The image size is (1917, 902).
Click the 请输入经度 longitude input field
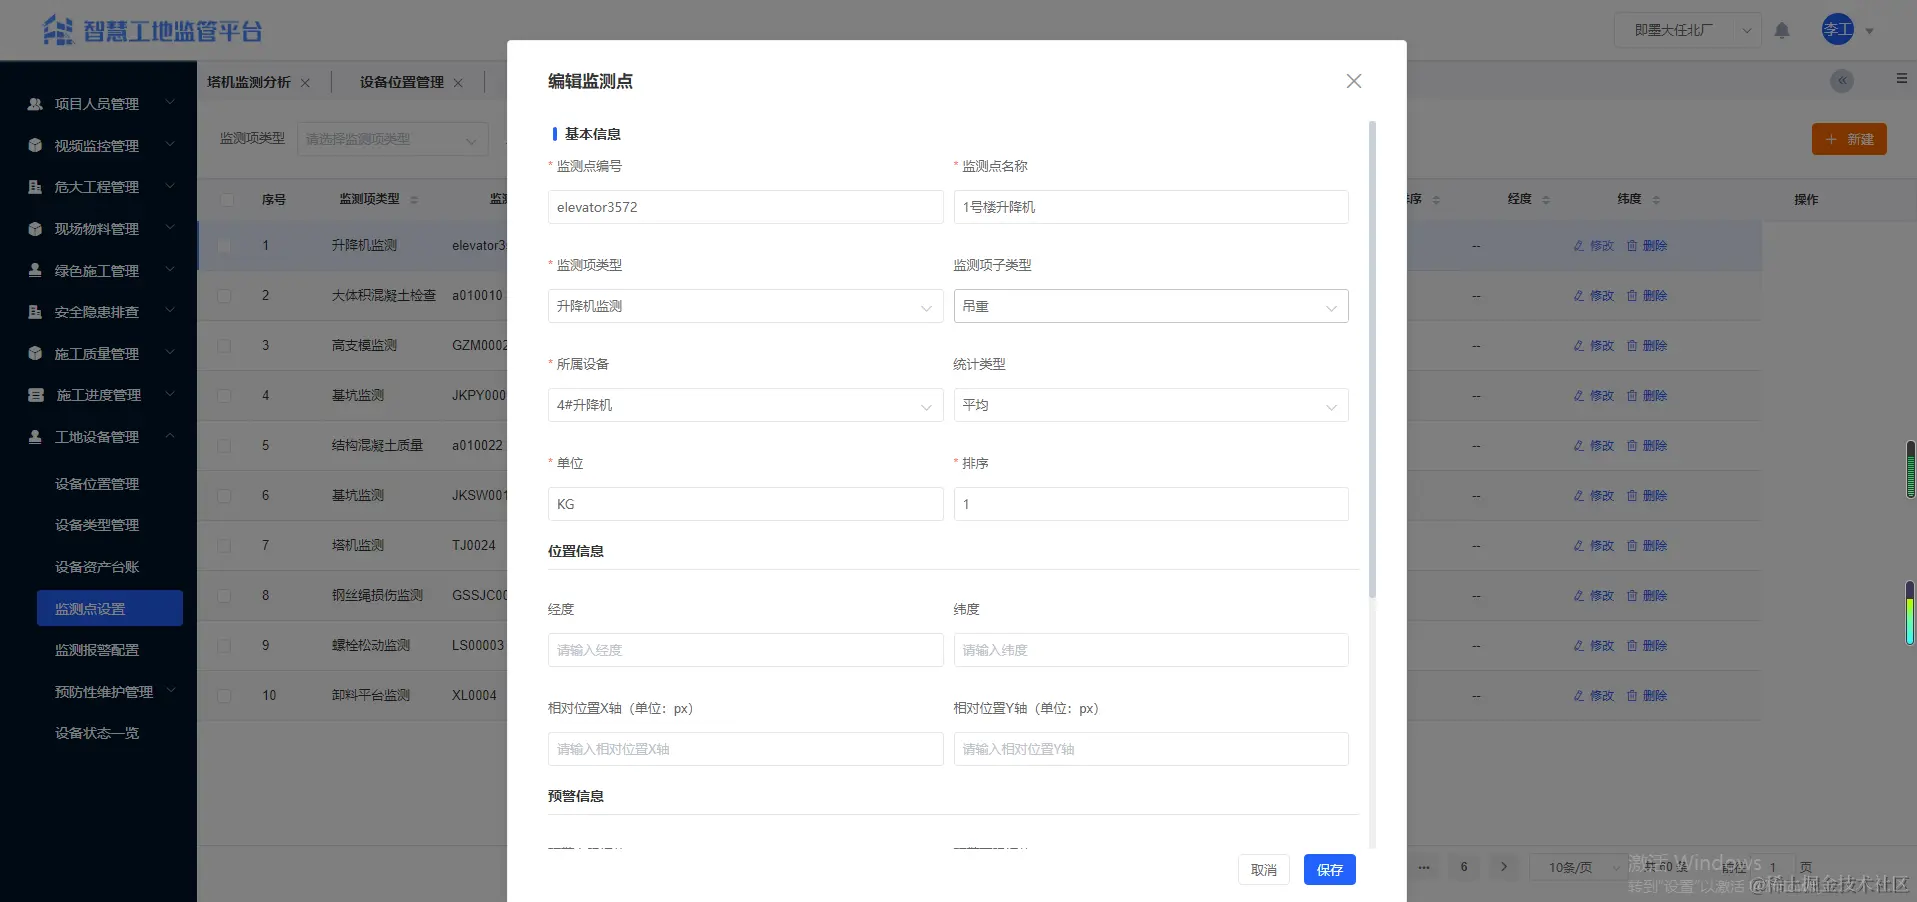pos(744,649)
